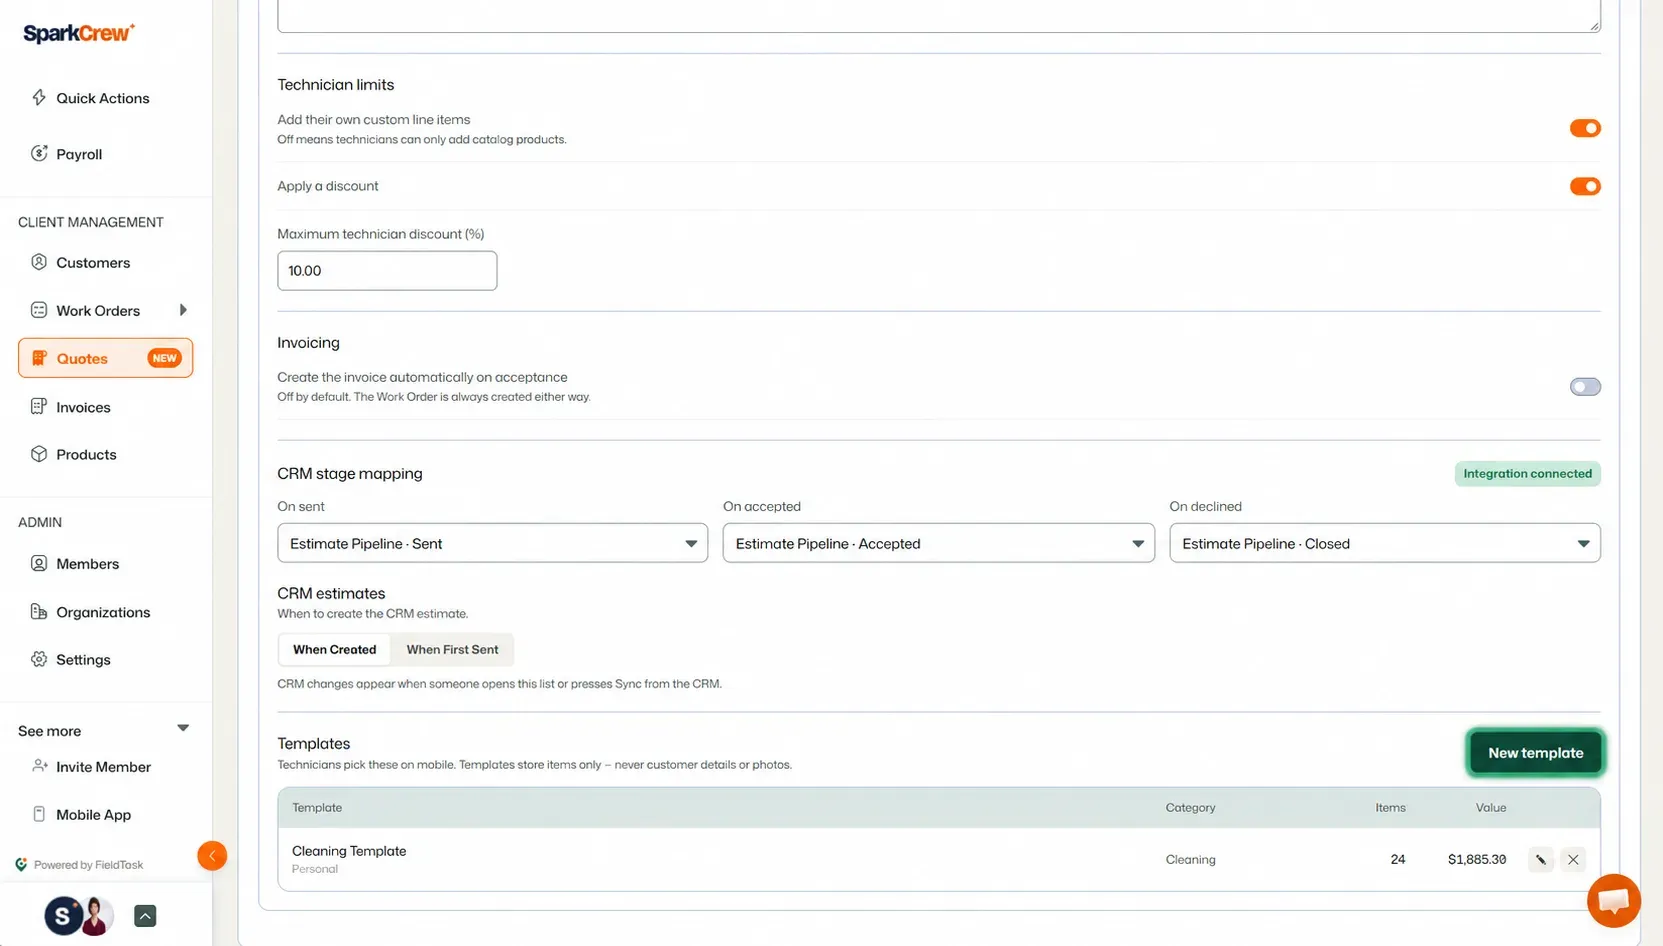Open the Work Orders section

point(98,310)
